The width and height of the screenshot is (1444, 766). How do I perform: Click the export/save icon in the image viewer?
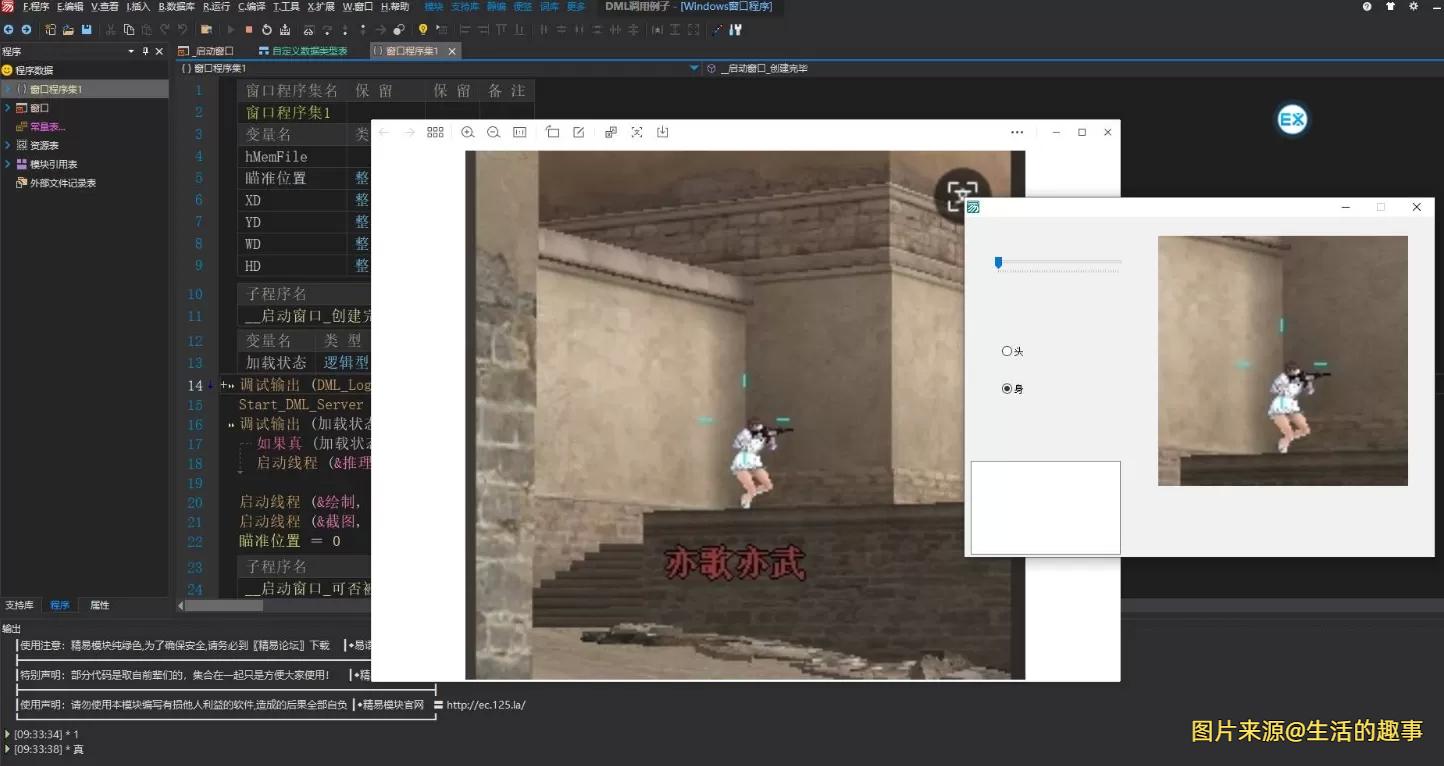[662, 132]
